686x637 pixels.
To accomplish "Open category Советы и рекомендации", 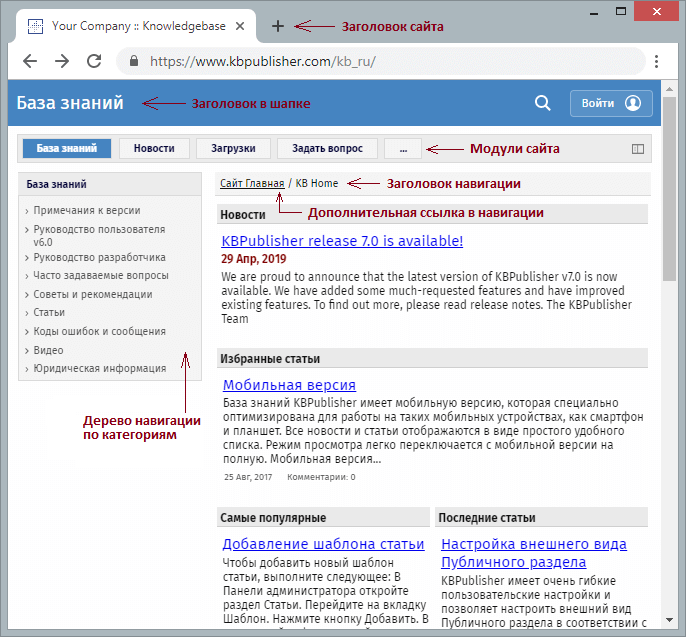I will (x=93, y=294).
